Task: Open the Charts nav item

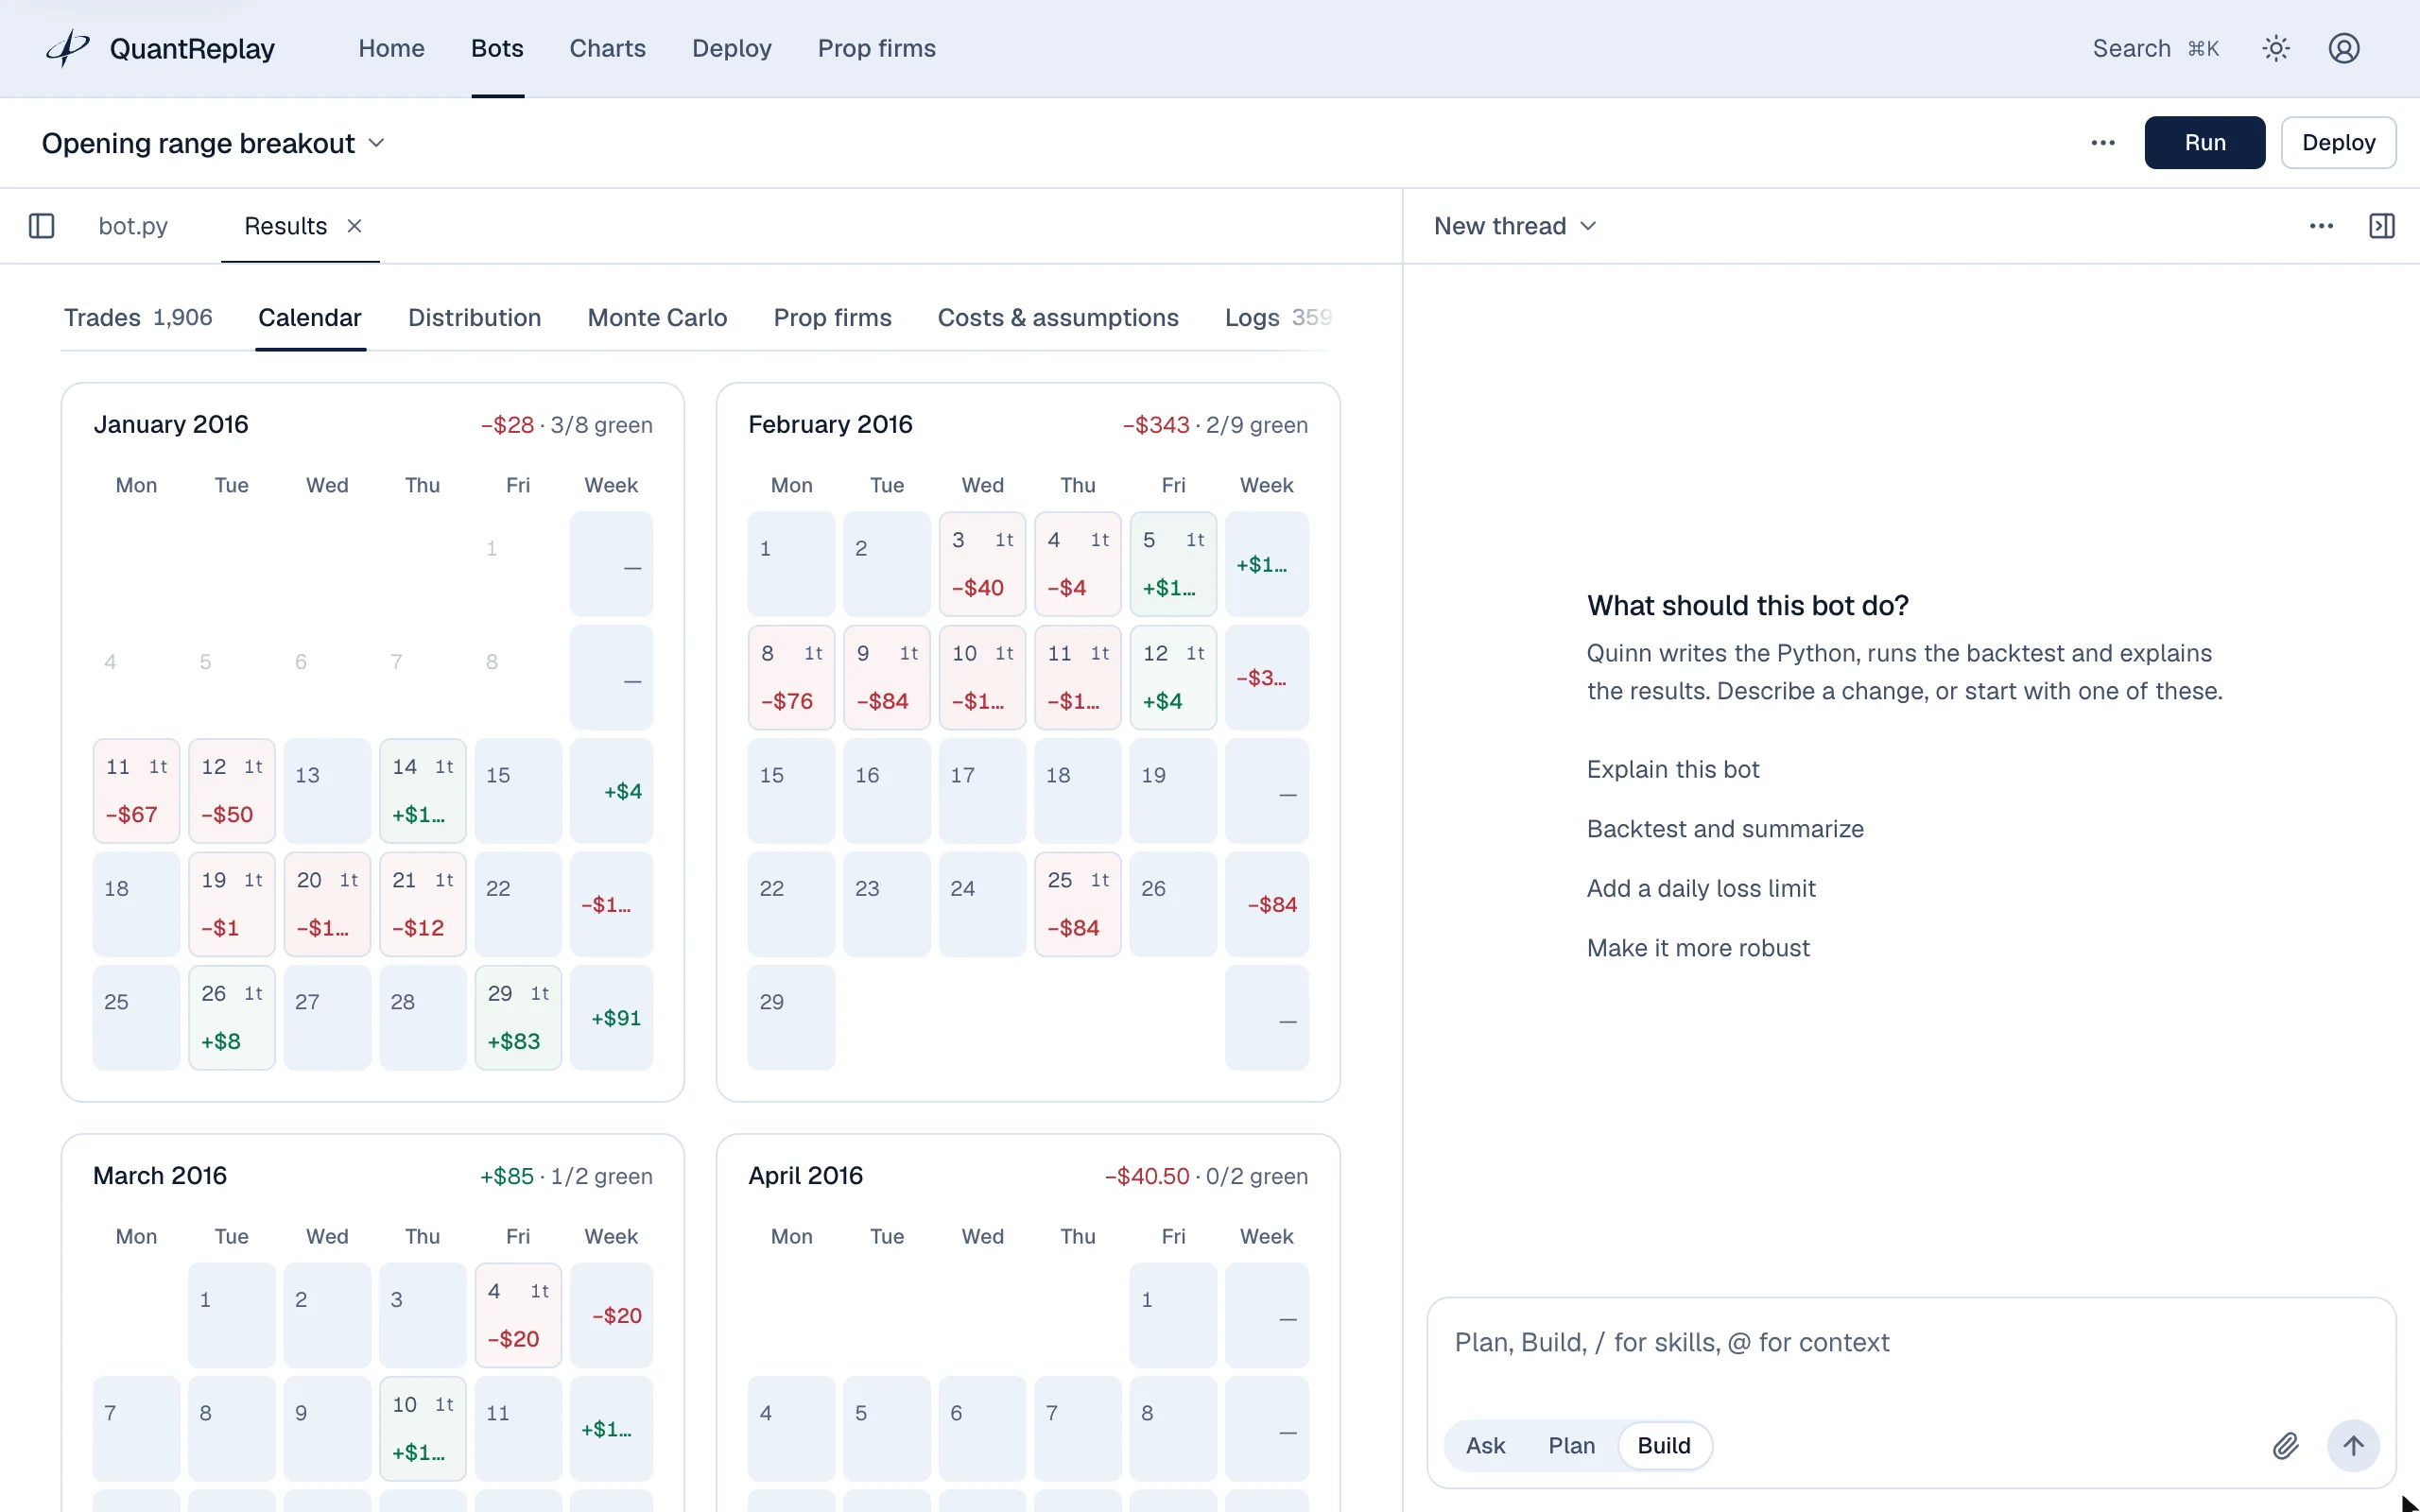Action: [607, 48]
